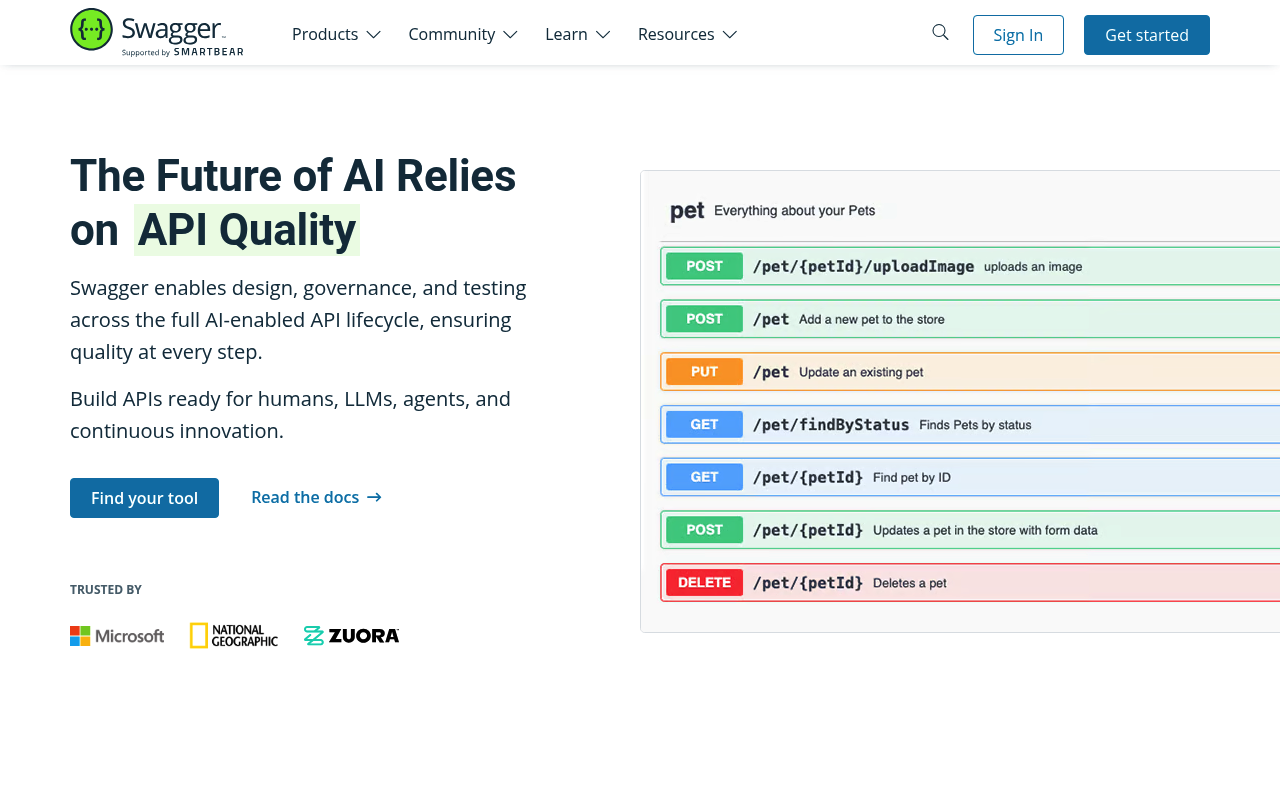This screenshot has height=800, width=1280.
Task: Expand the Resources dropdown chevron
Action: click(x=730, y=35)
